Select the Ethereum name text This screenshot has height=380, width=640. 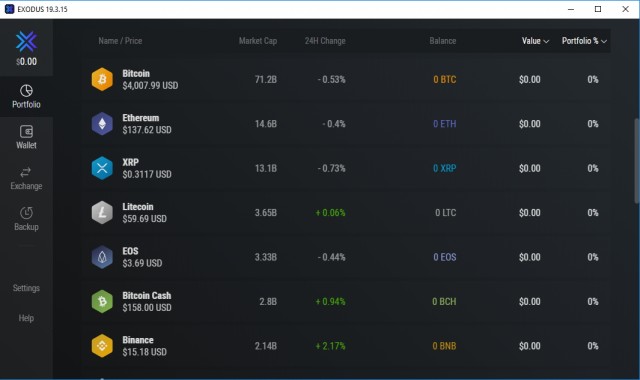click(x=140, y=118)
